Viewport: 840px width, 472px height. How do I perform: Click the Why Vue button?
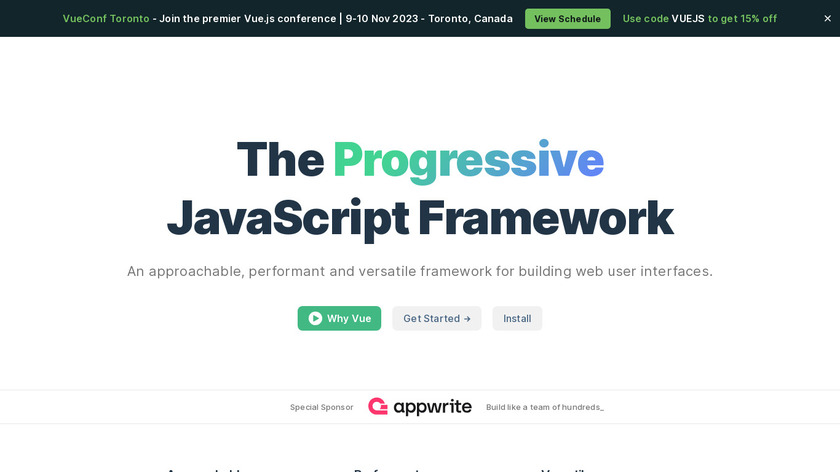coord(339,318)
